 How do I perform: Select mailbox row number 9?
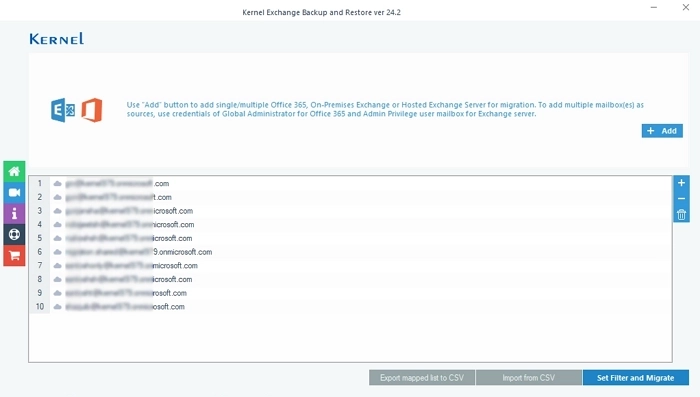click(x=350, y=293)
